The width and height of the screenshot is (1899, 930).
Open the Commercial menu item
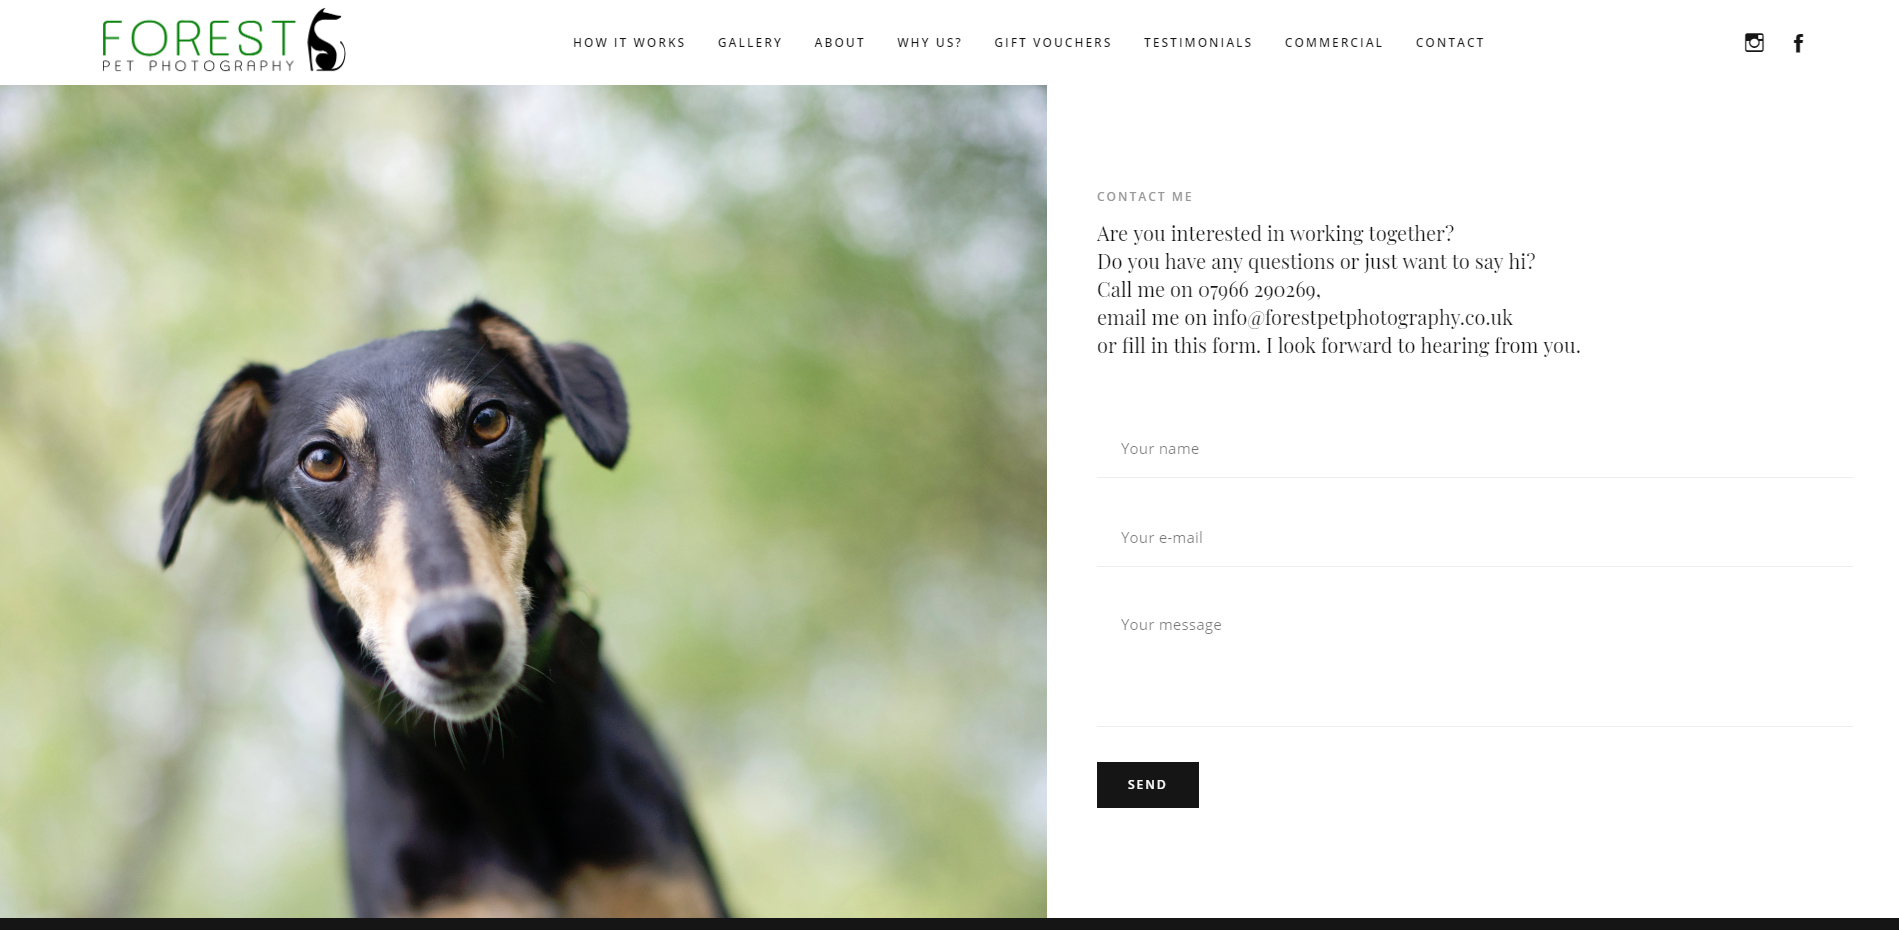(1334, 43)
